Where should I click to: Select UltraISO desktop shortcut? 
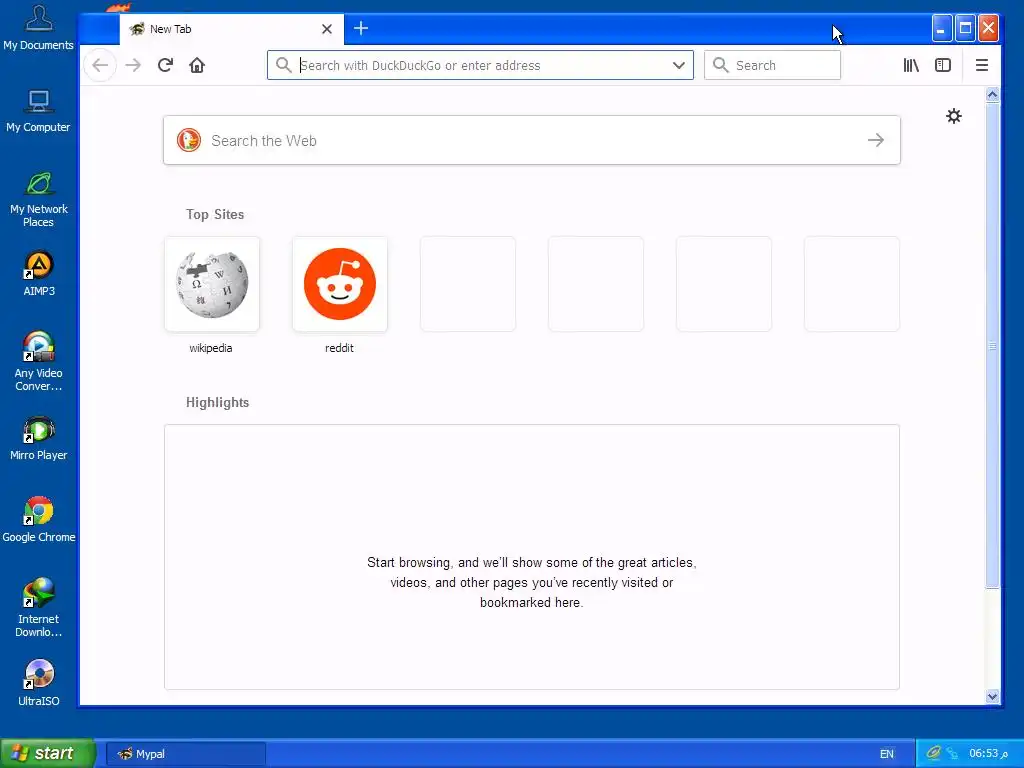pyautogui.click(x=39, y=684)
